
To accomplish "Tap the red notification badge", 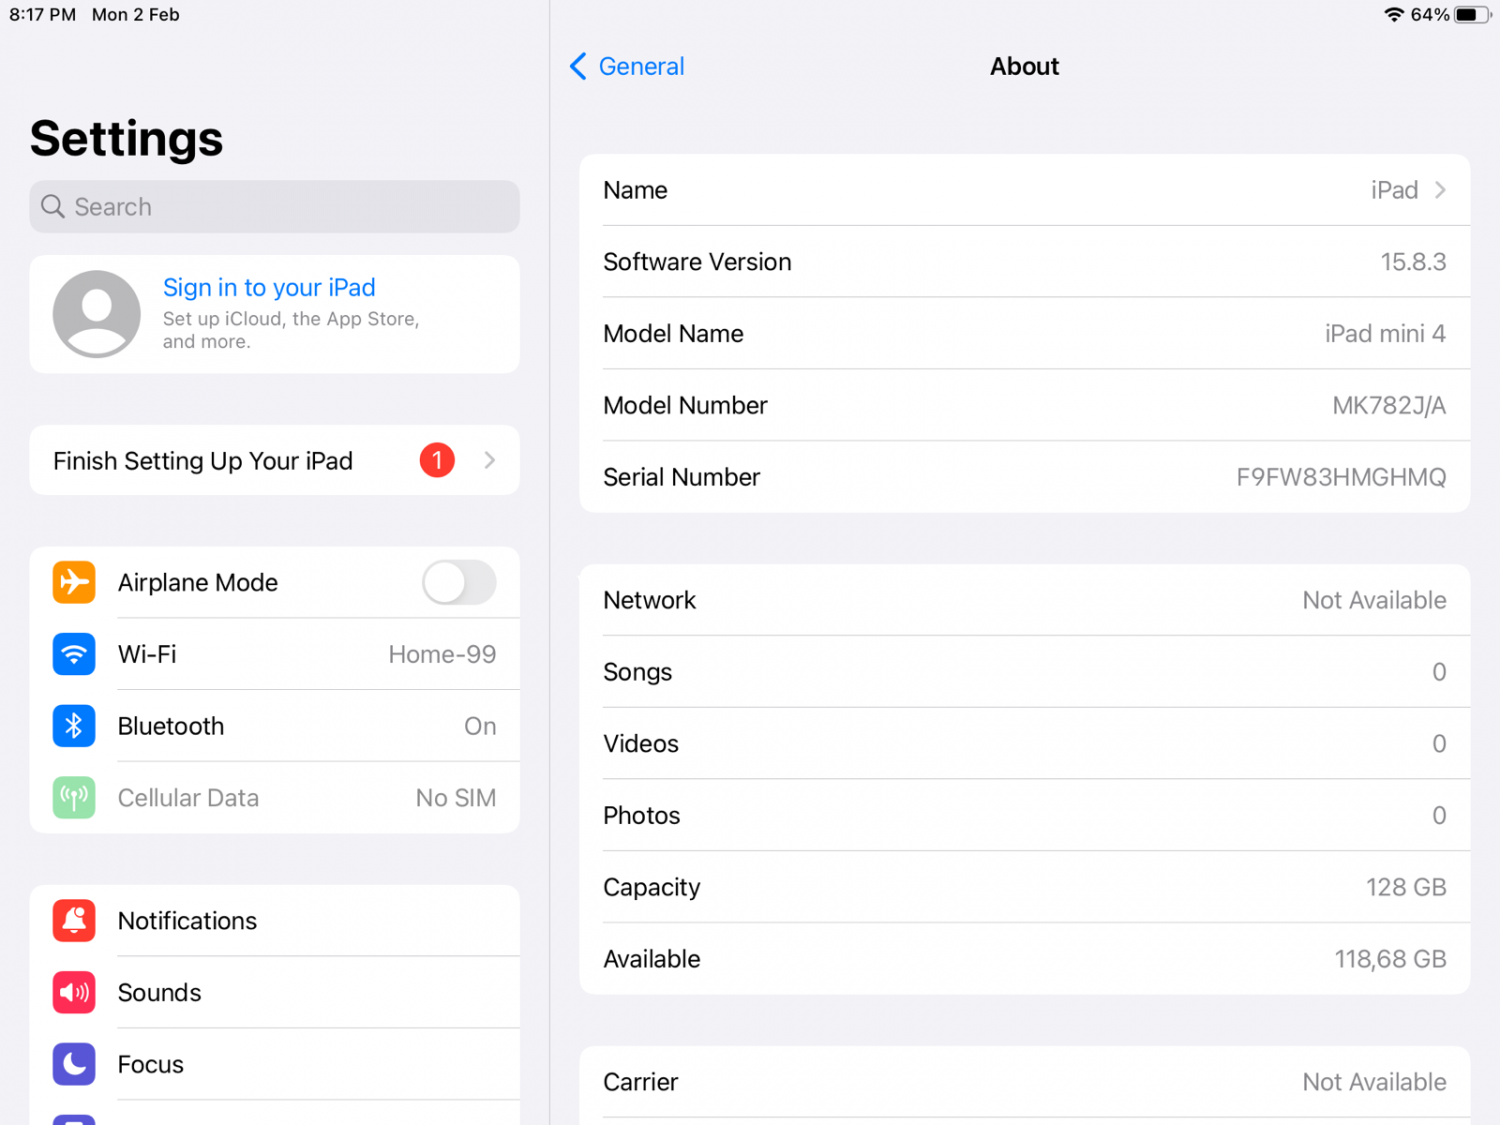I will (x=437, y=460).
